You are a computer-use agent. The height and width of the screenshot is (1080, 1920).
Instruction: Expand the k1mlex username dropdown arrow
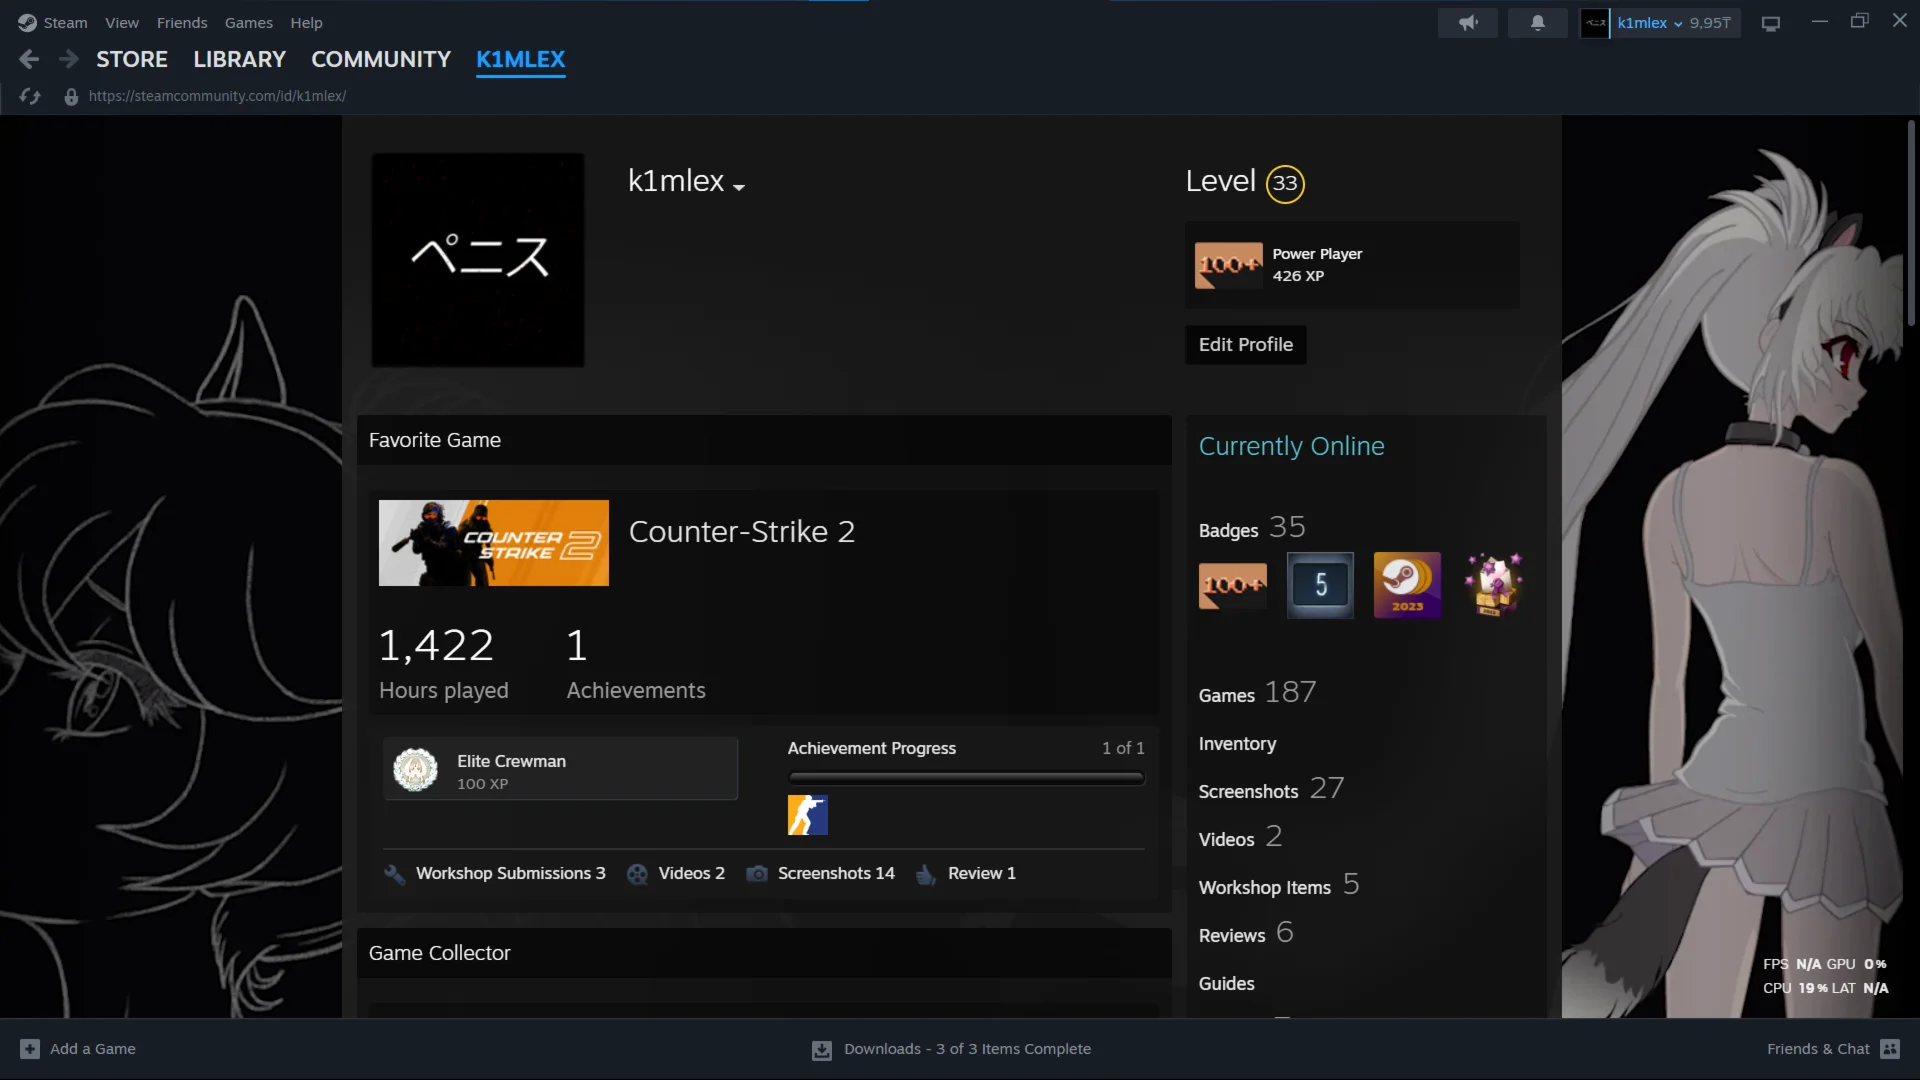pos(739,187)
